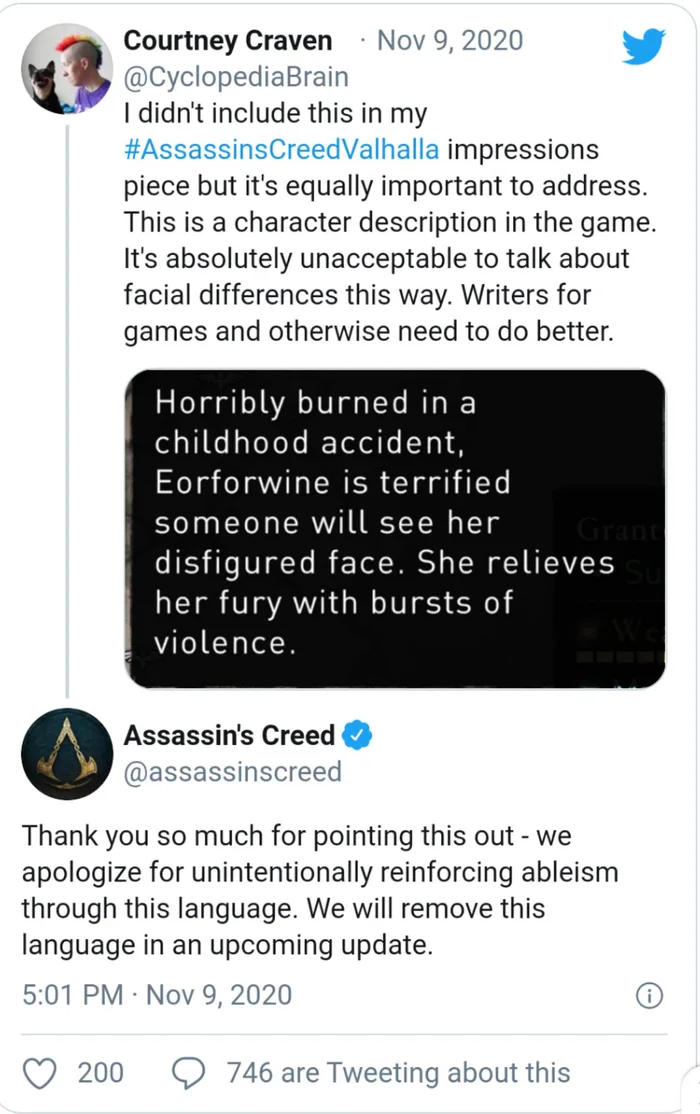Open the #AssassinsCreedValhalla hashtag

(281, 150)
